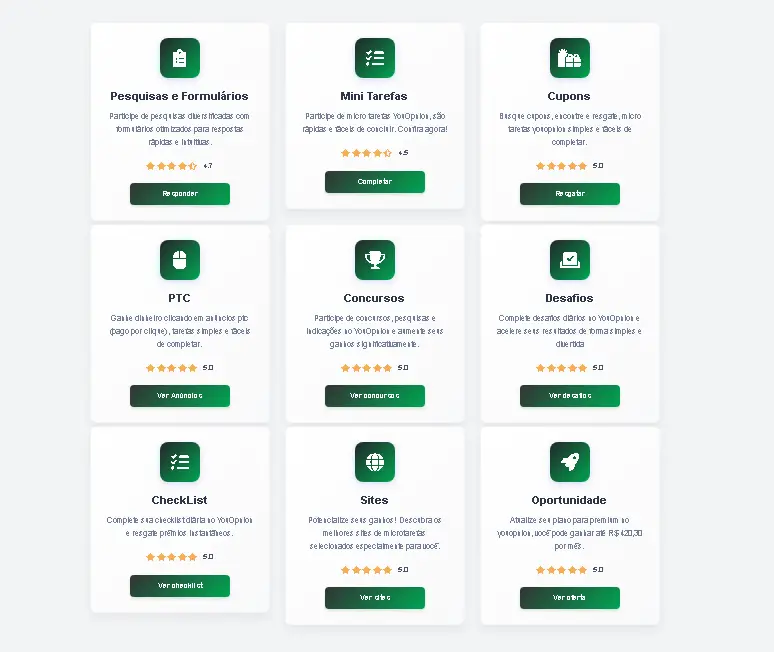
Task: Click the rocket icon above Oportunidade
Action: click(x=570, y=461)
